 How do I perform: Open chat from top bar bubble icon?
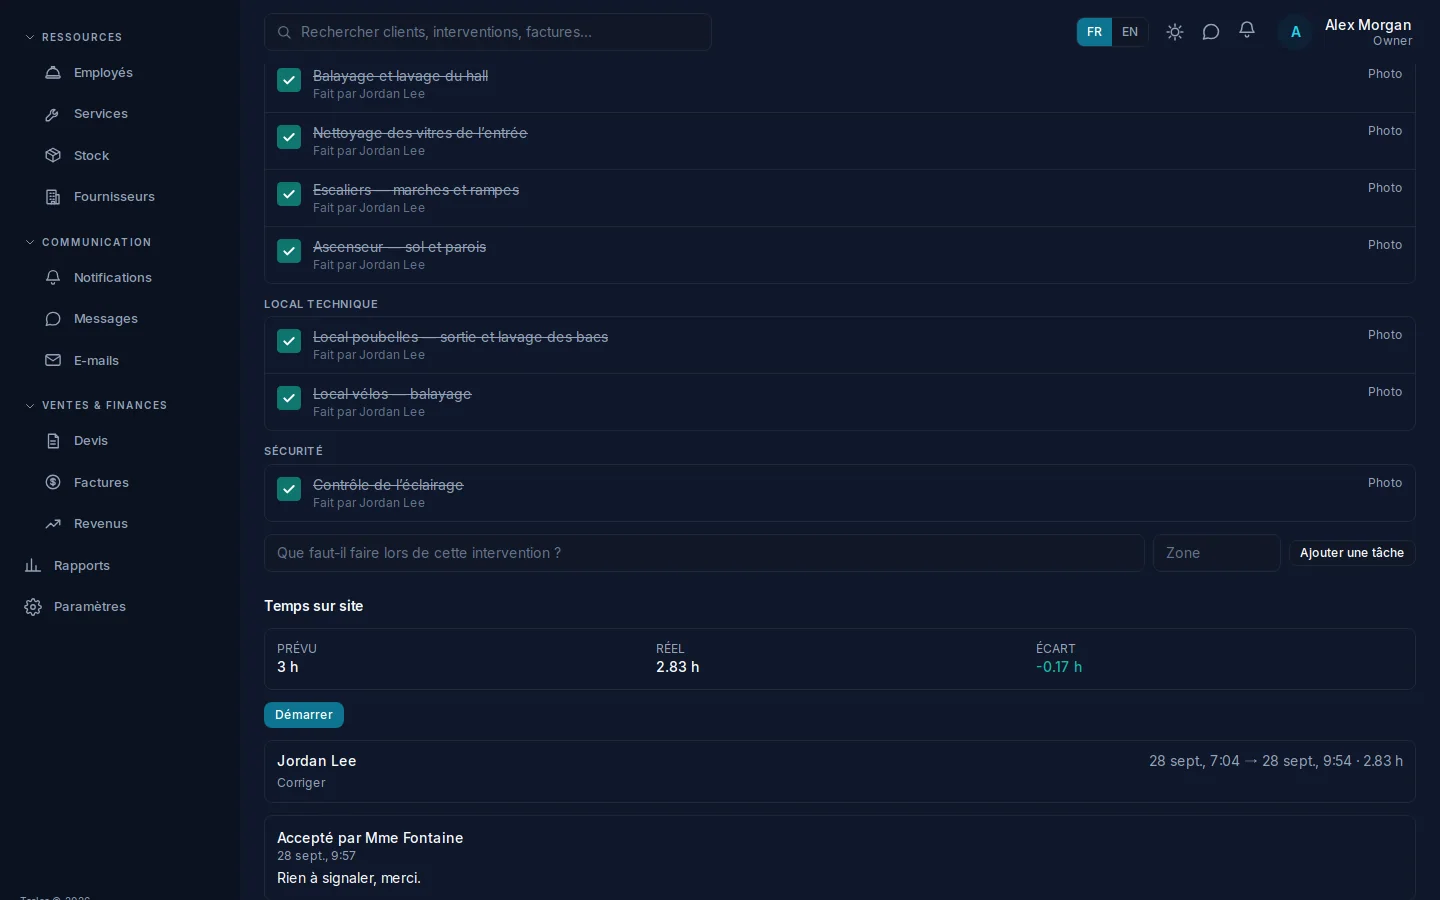pos(1211,32)
